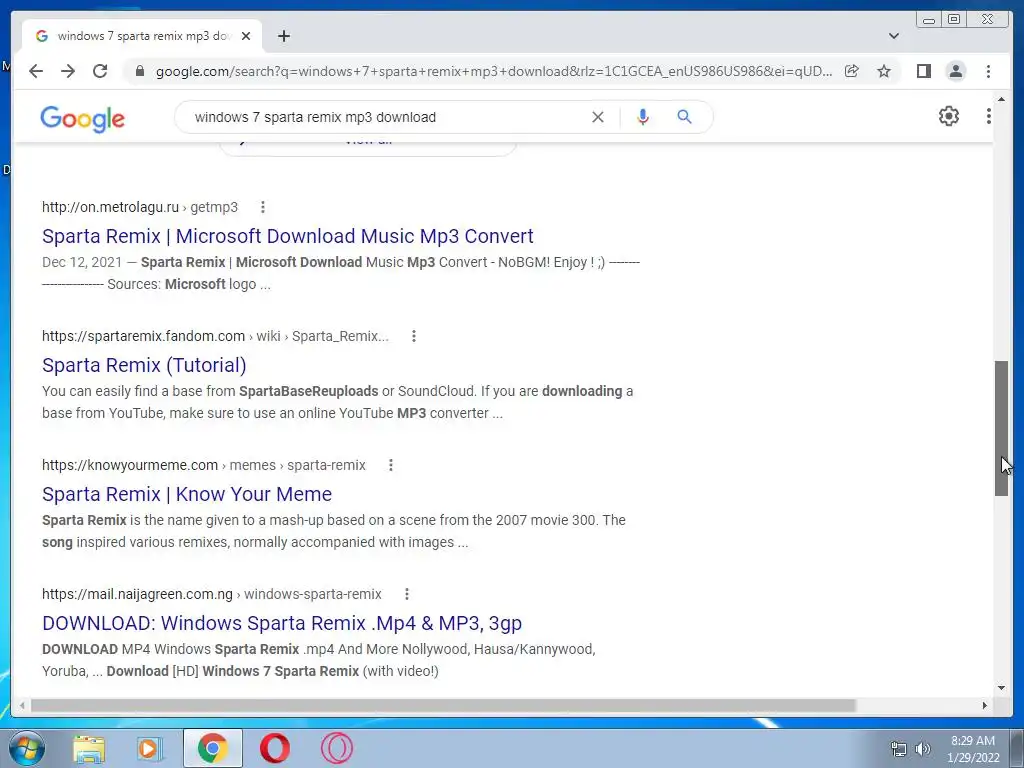Click horizontal scroll right arrow

[x=985, y=705]
